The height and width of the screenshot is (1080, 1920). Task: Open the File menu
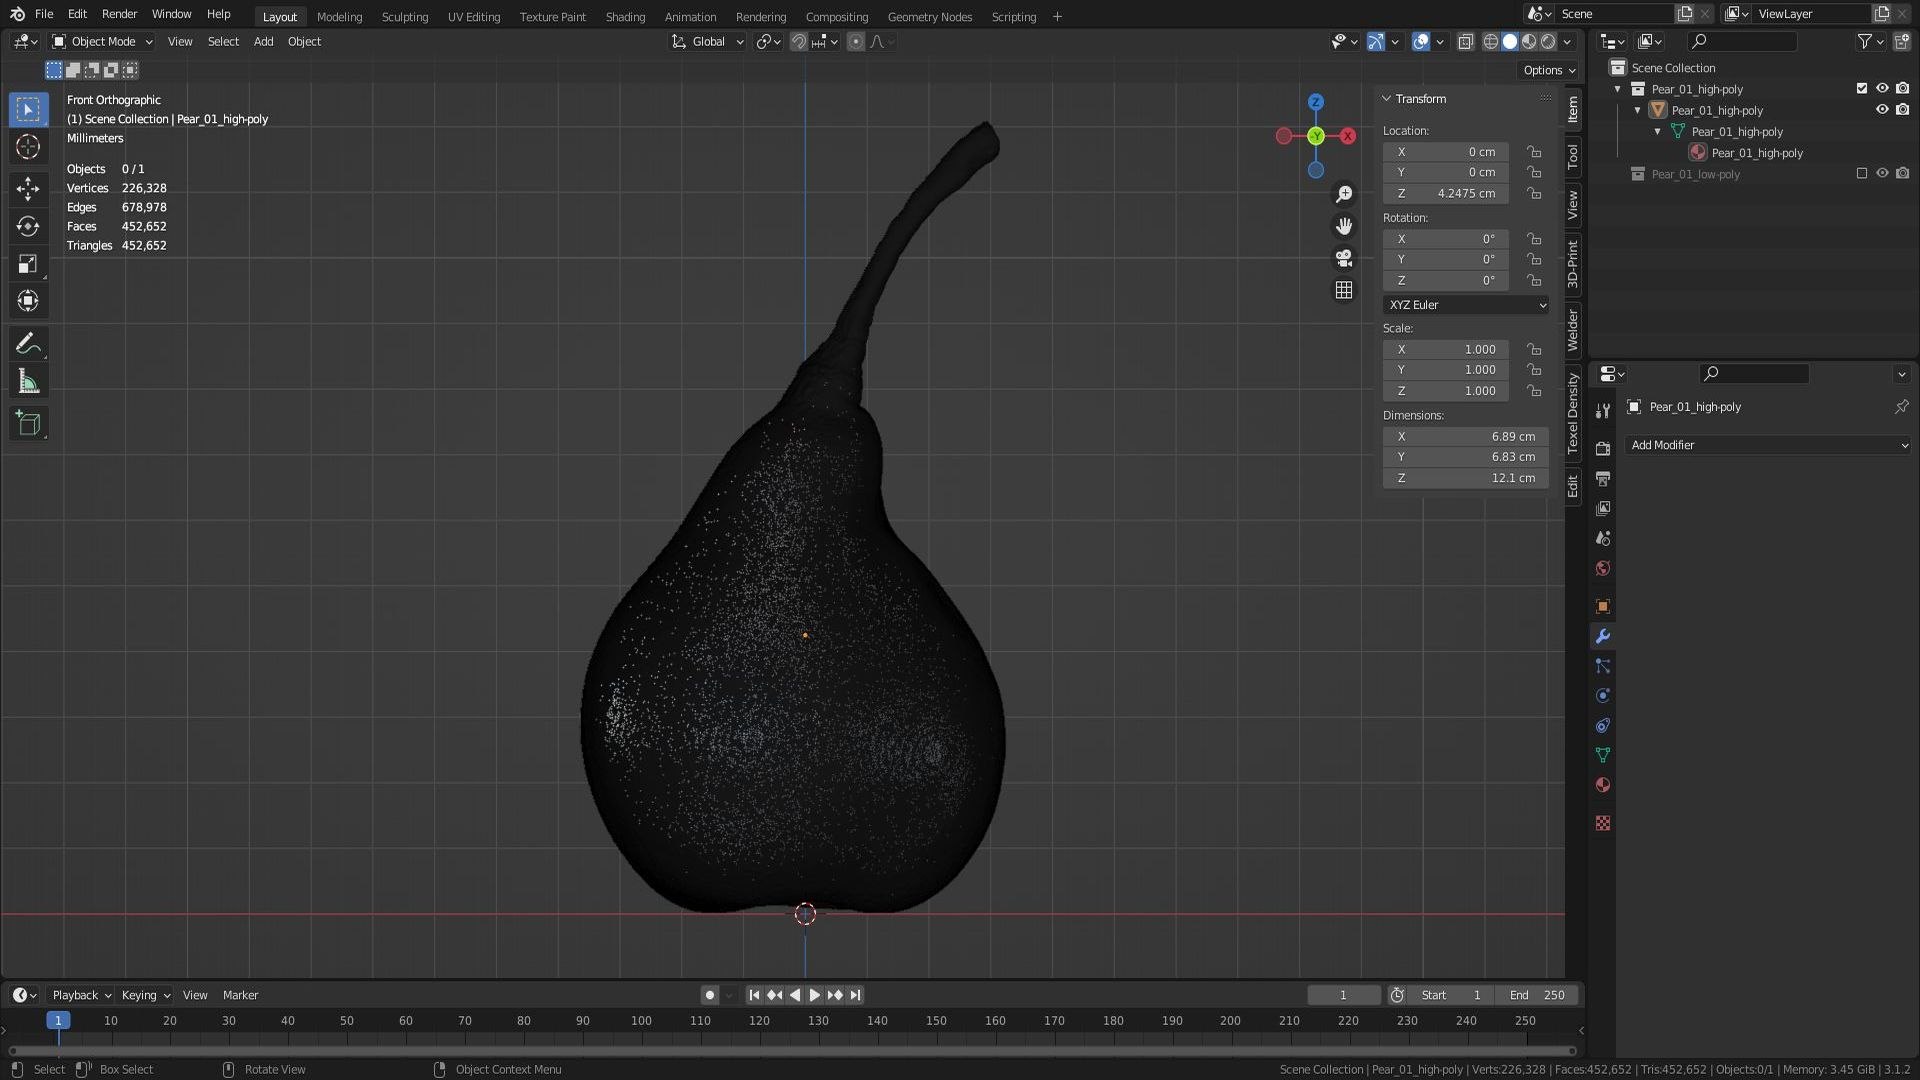(x=44, y=14)
